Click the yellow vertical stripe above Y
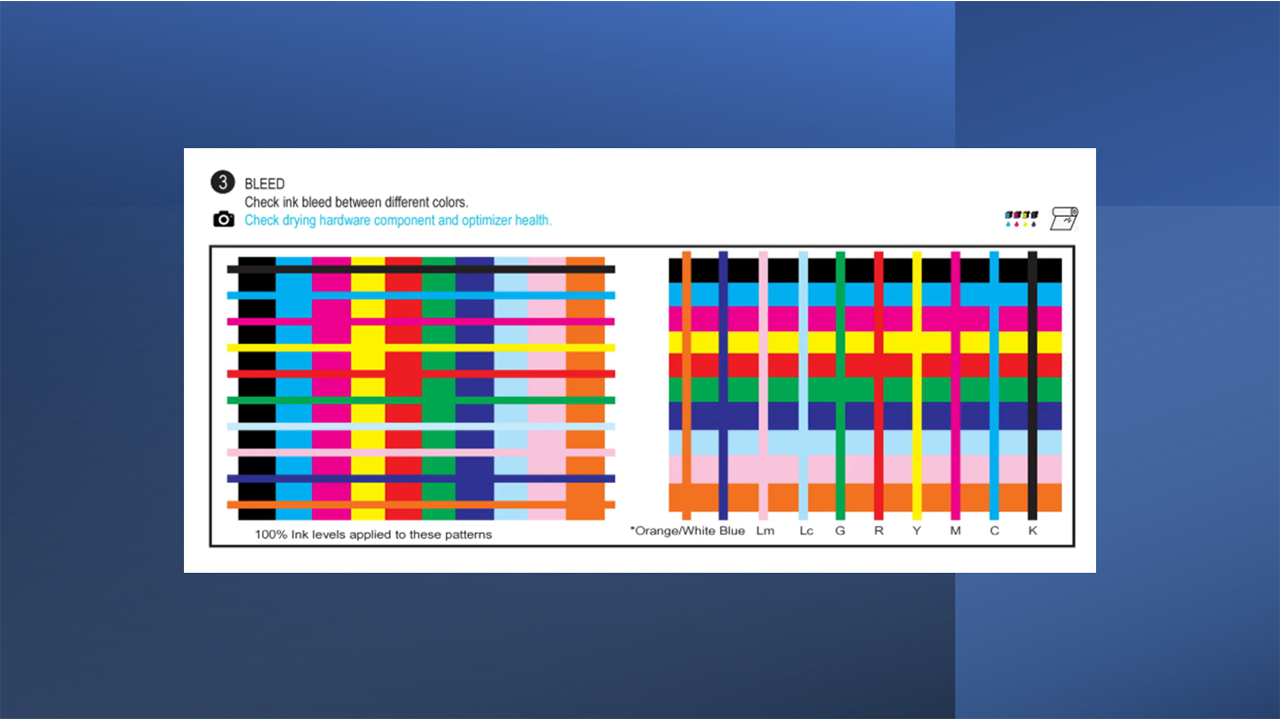 pyautogui.click(x=917, y=385)
